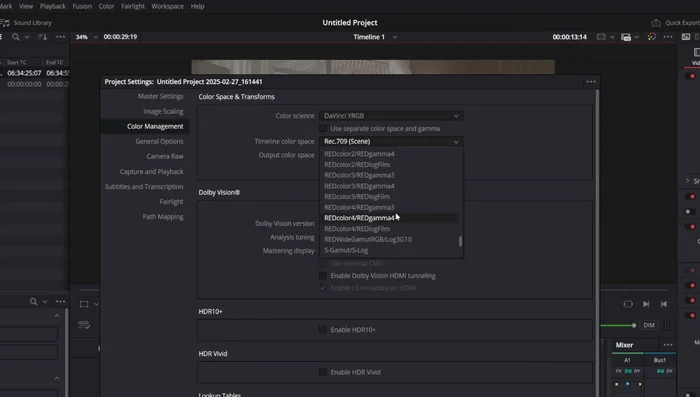Viewport: 700px width, 397px height.
Task: Go to Master Settings section
Action: pos(160,96)
